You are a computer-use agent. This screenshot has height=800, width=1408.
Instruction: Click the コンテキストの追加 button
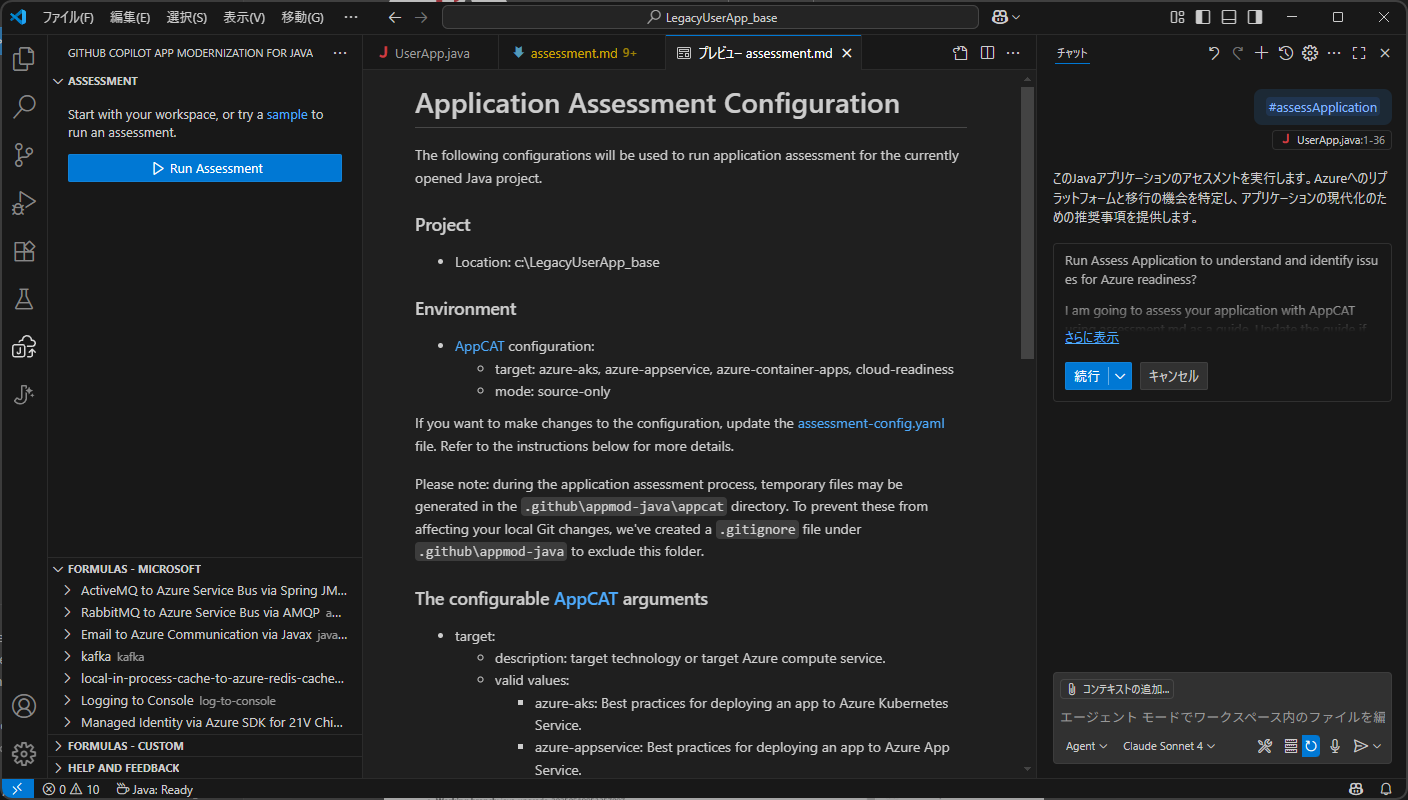[1117, 689]
